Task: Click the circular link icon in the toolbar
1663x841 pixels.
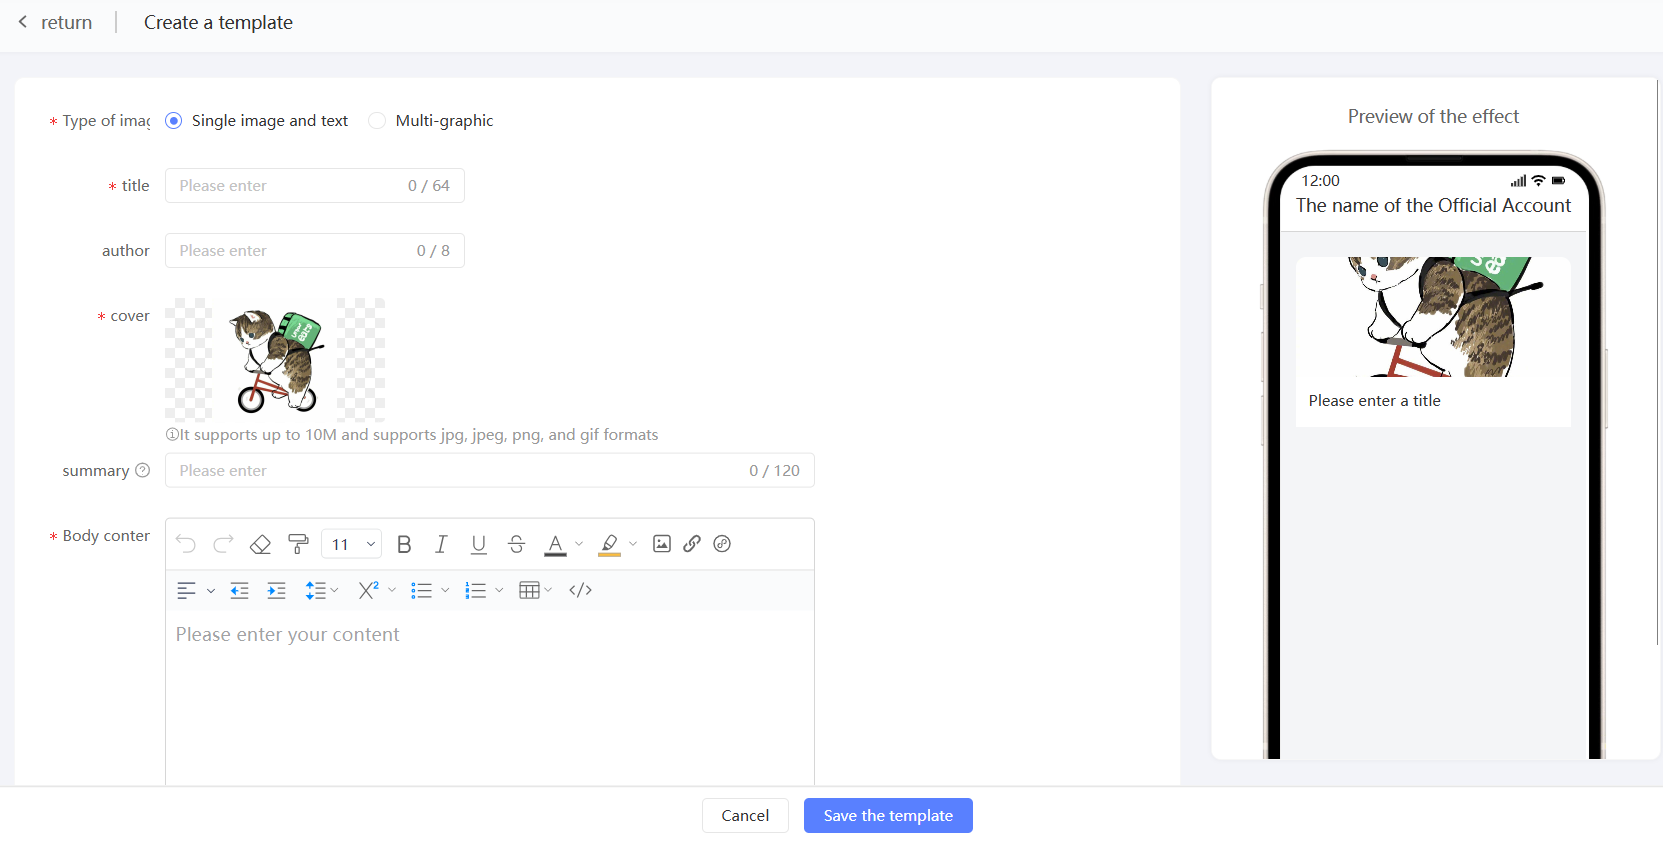Action: (722, 544)
